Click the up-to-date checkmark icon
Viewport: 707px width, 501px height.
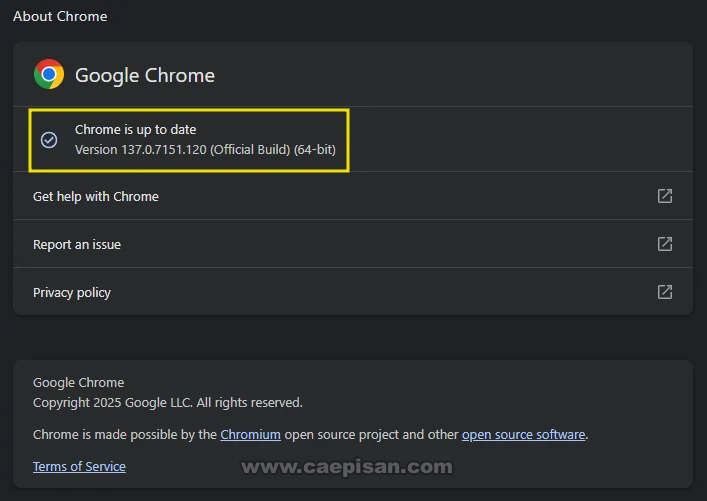49,140
